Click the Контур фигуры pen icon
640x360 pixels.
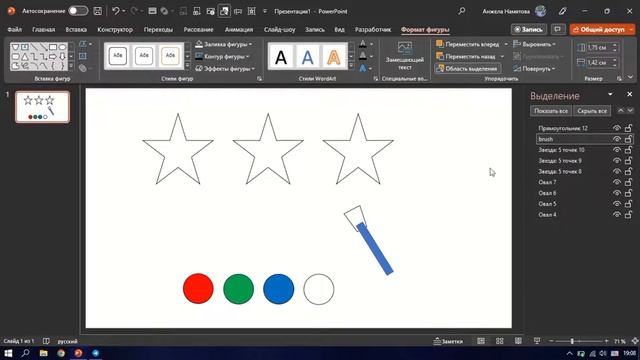coord(199,56)
